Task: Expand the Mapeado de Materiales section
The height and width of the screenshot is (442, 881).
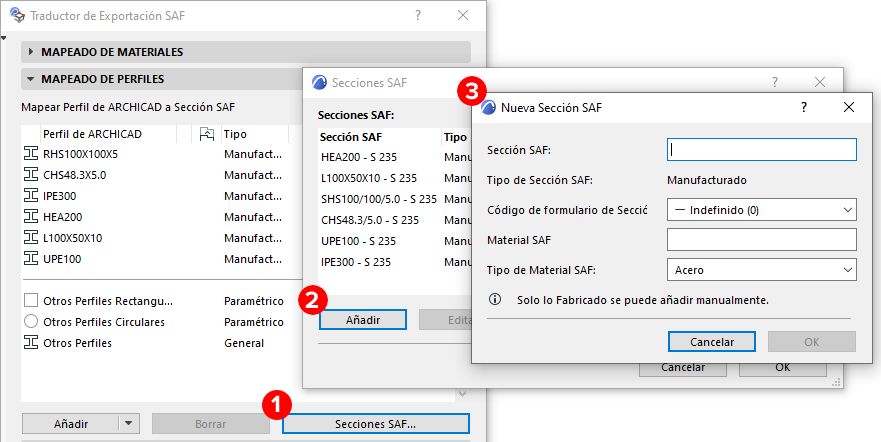Action: pos(30,52)
